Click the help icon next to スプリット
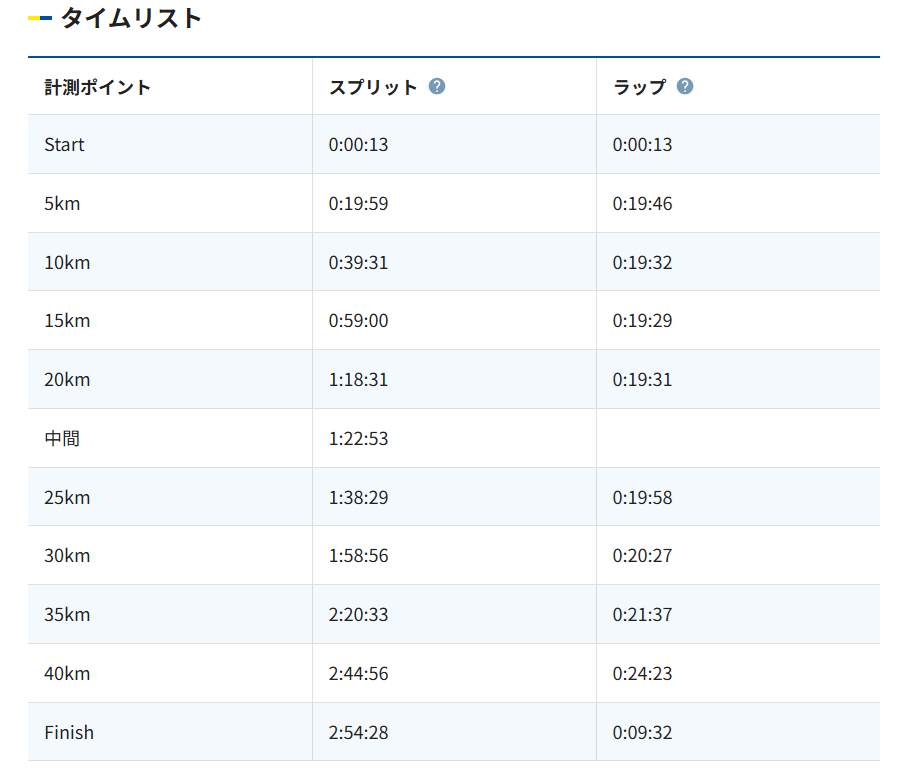 coord(437,86)
